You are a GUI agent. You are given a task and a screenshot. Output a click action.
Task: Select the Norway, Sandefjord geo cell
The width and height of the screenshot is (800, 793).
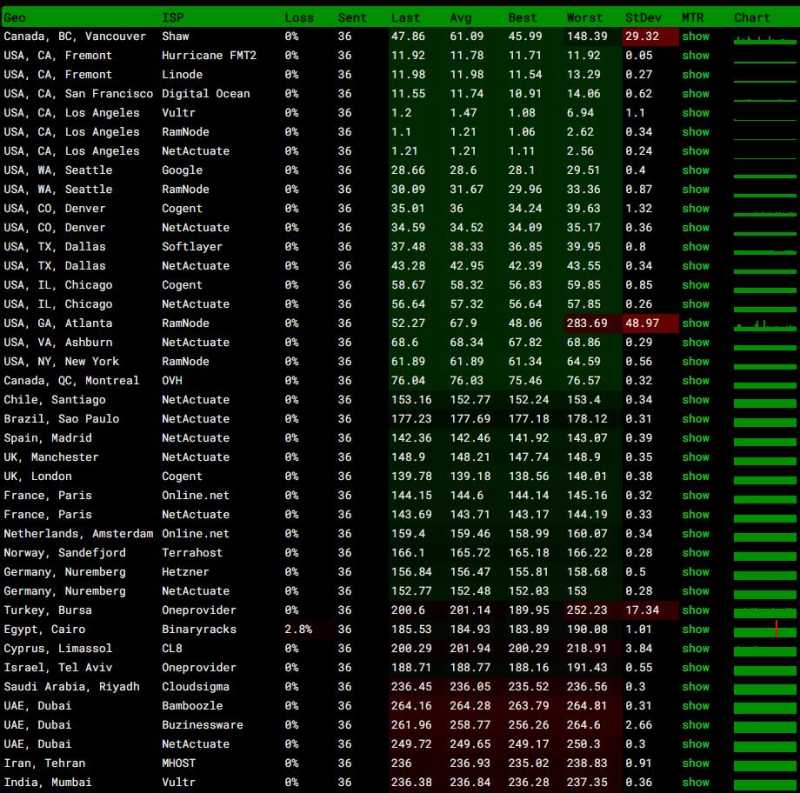click(64, 553)
